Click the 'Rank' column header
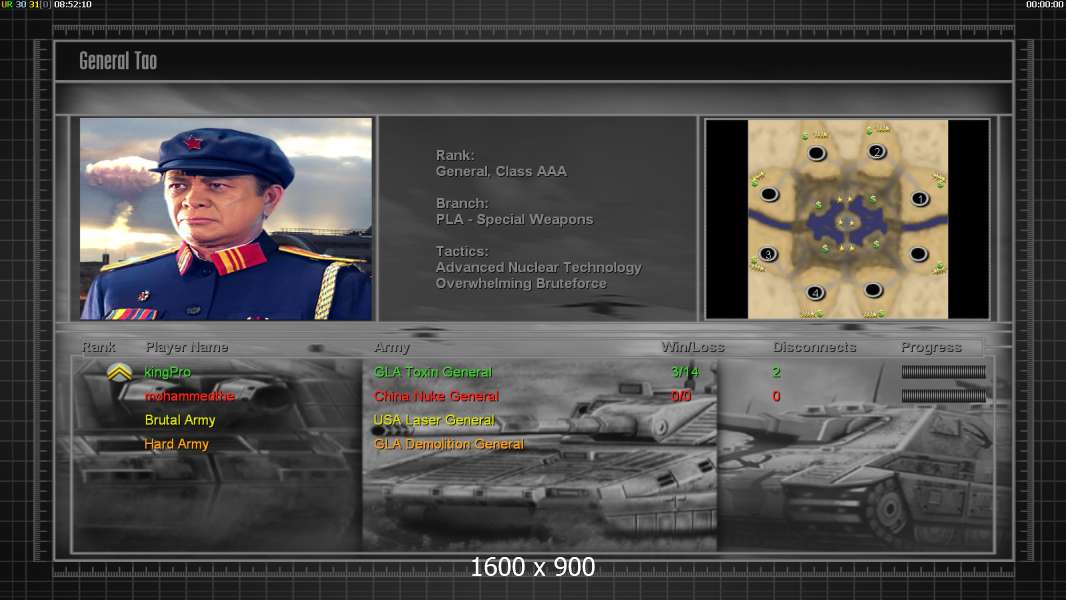 (99, 347)
